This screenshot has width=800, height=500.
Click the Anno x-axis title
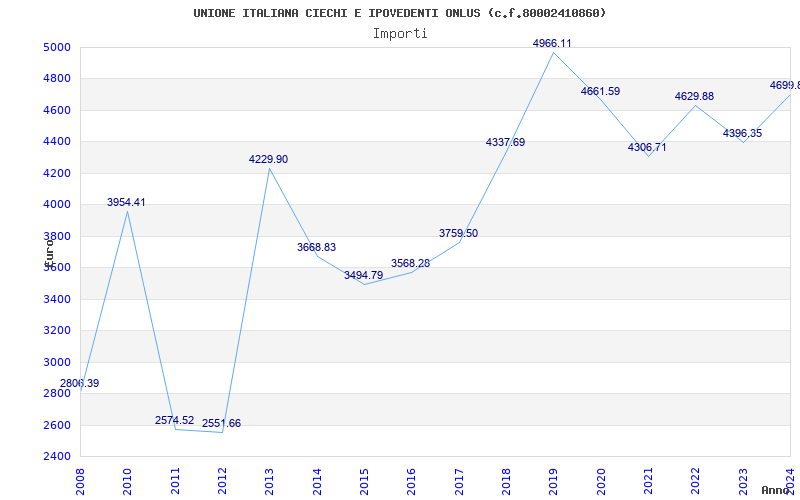[774, 490]
